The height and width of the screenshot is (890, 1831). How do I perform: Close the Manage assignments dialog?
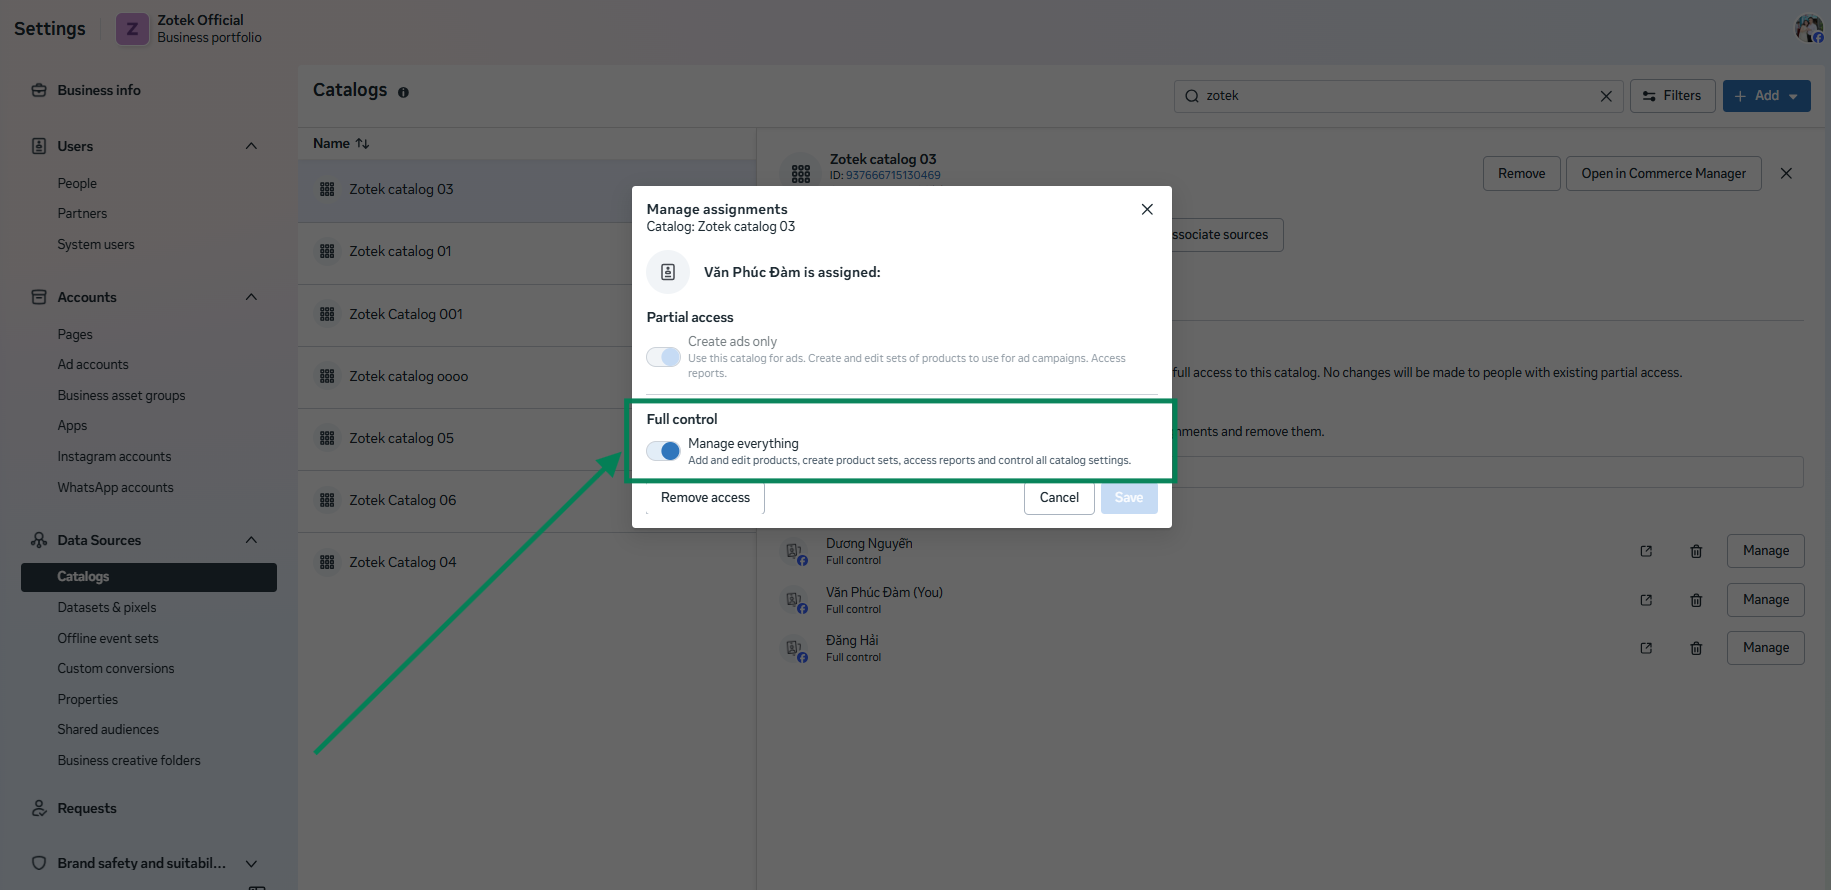point(1147,209)
